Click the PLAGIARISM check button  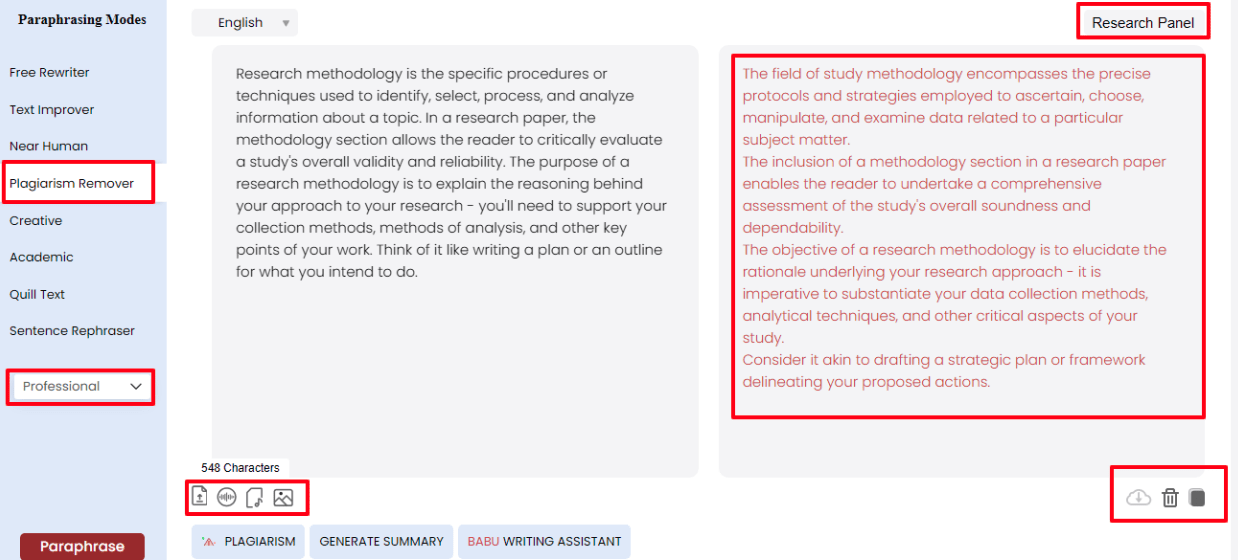tap(248, 541)
